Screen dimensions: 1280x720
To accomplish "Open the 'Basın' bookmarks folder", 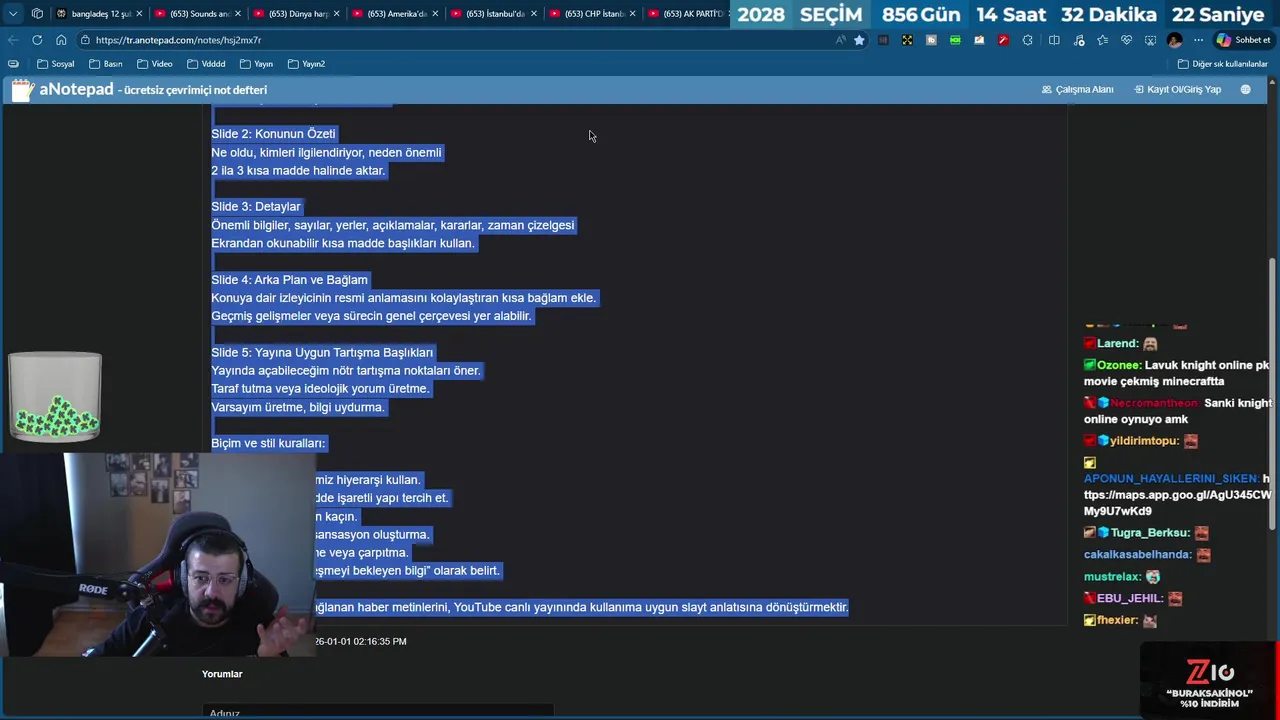I will 106,64.
